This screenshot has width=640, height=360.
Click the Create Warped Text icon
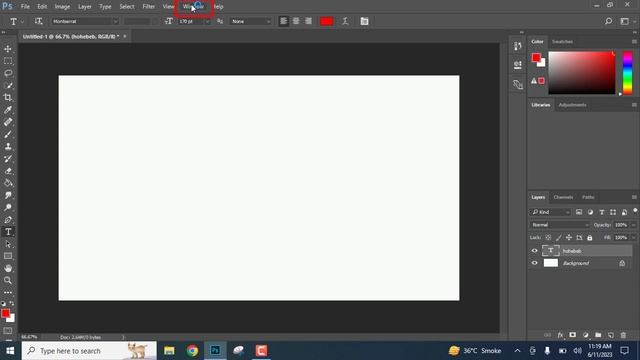click(x=345, y=21)
